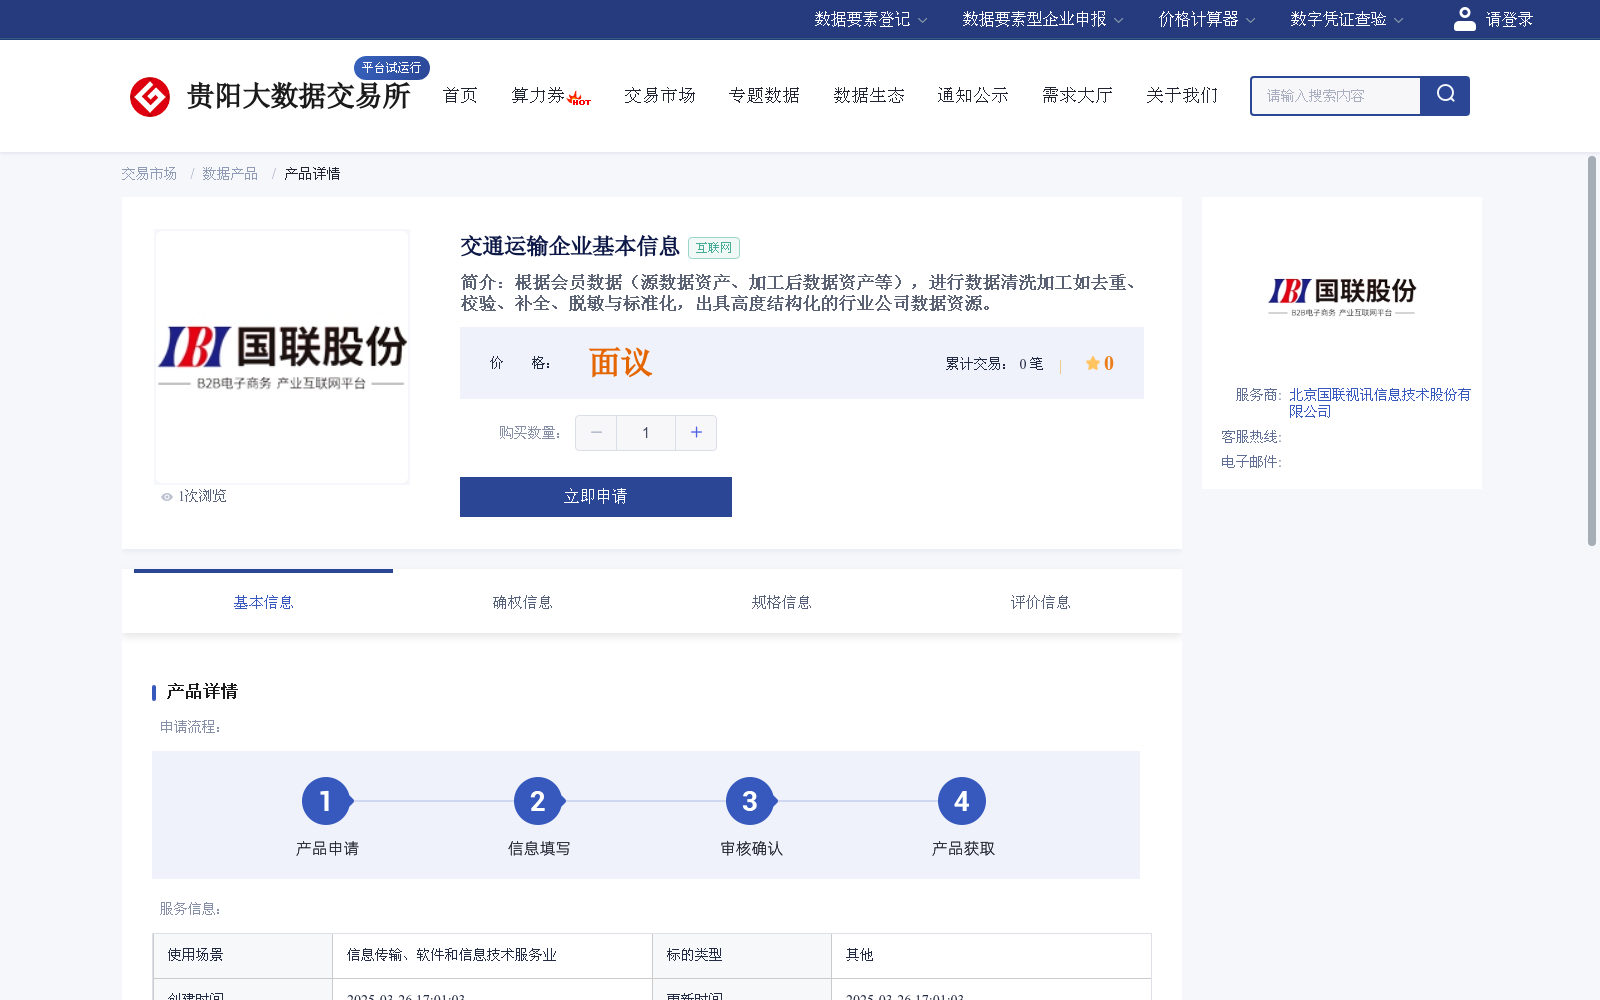
Task: Click the favorite star icon
Action: (1093, 363)
